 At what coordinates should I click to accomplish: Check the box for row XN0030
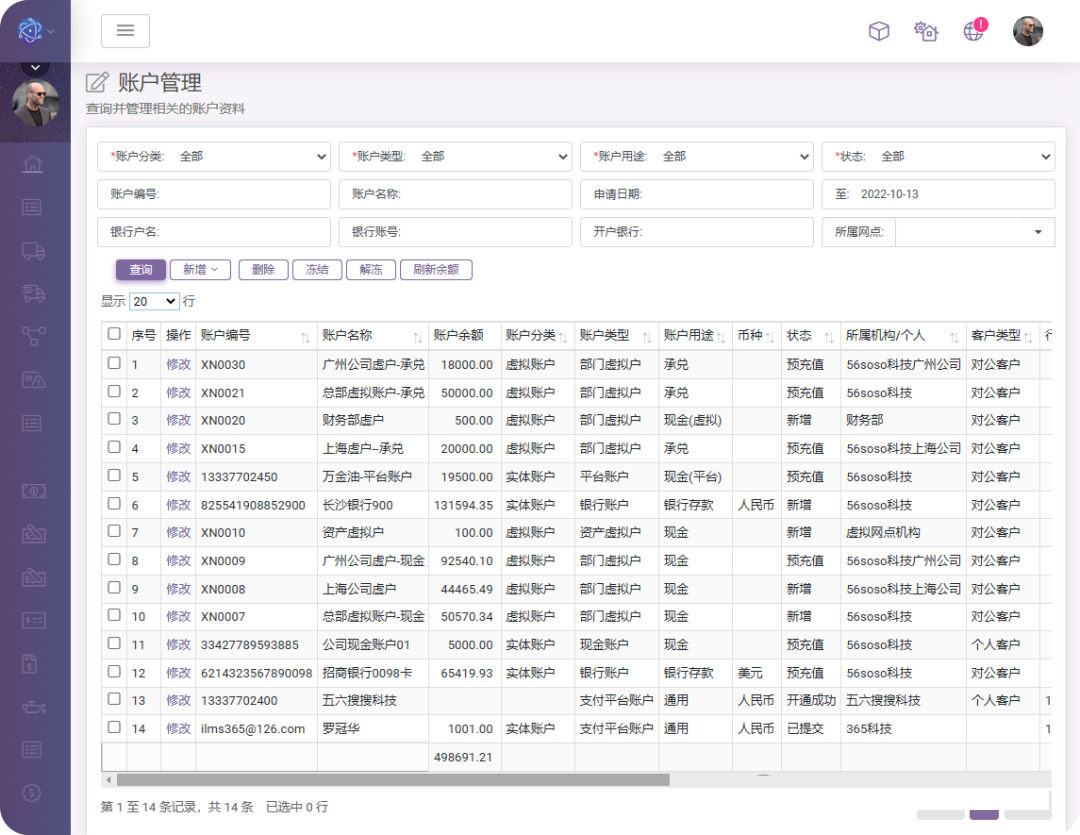(114, 364)
